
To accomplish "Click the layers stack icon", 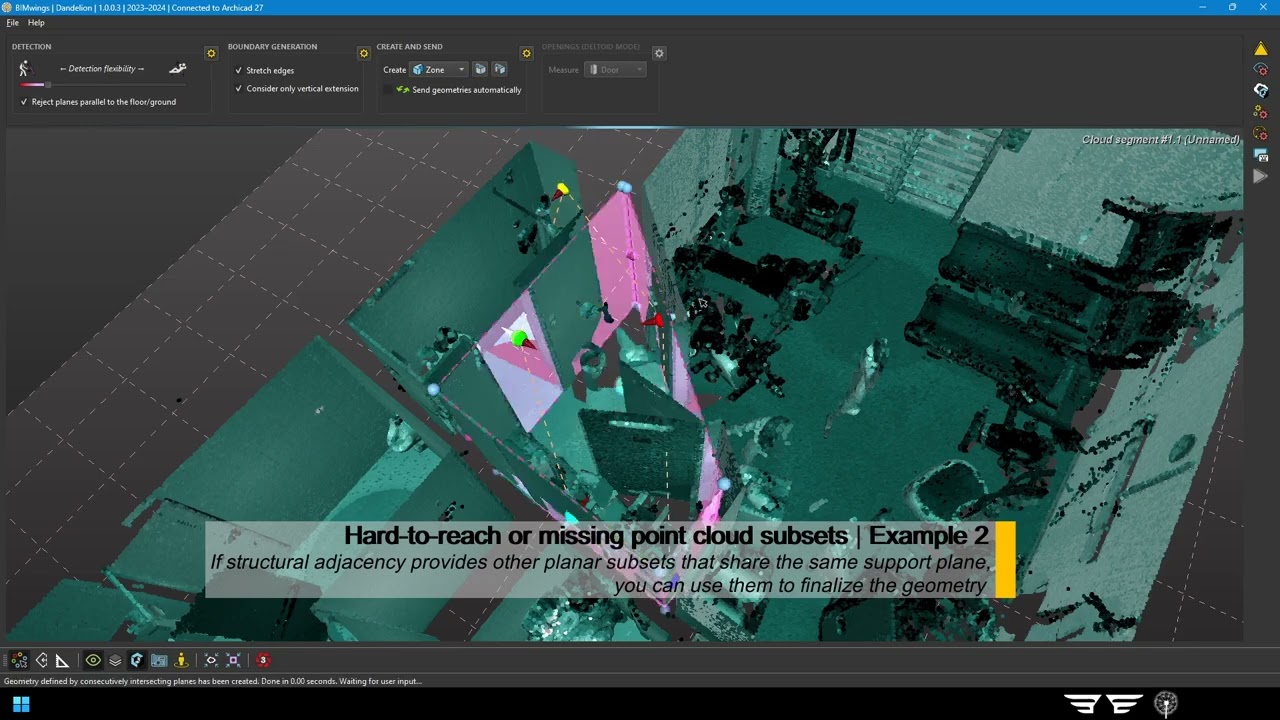I will tap(115, 660).
